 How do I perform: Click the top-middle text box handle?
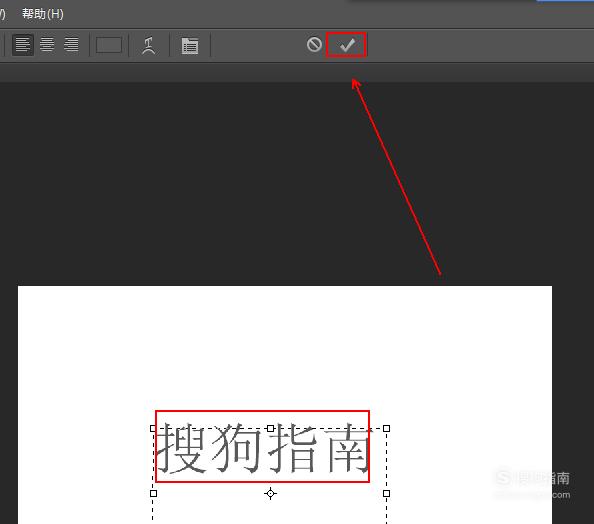tap(270, 429)
